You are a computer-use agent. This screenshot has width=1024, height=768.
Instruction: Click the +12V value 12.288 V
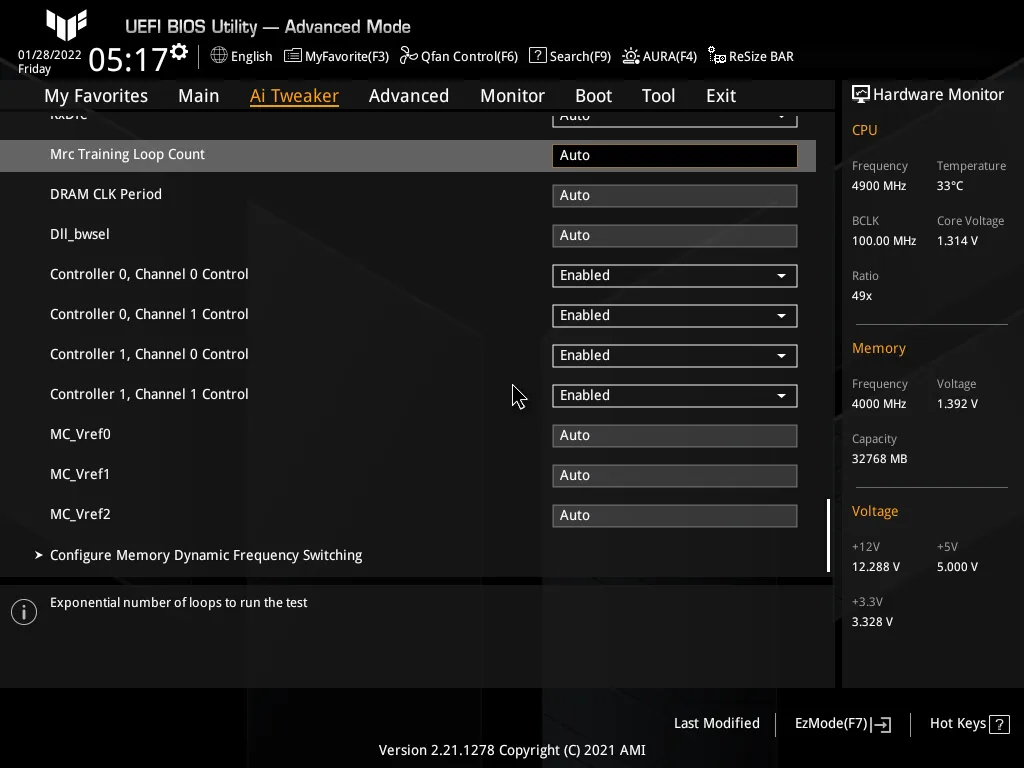pyautogui.click(x=876, y=567)
